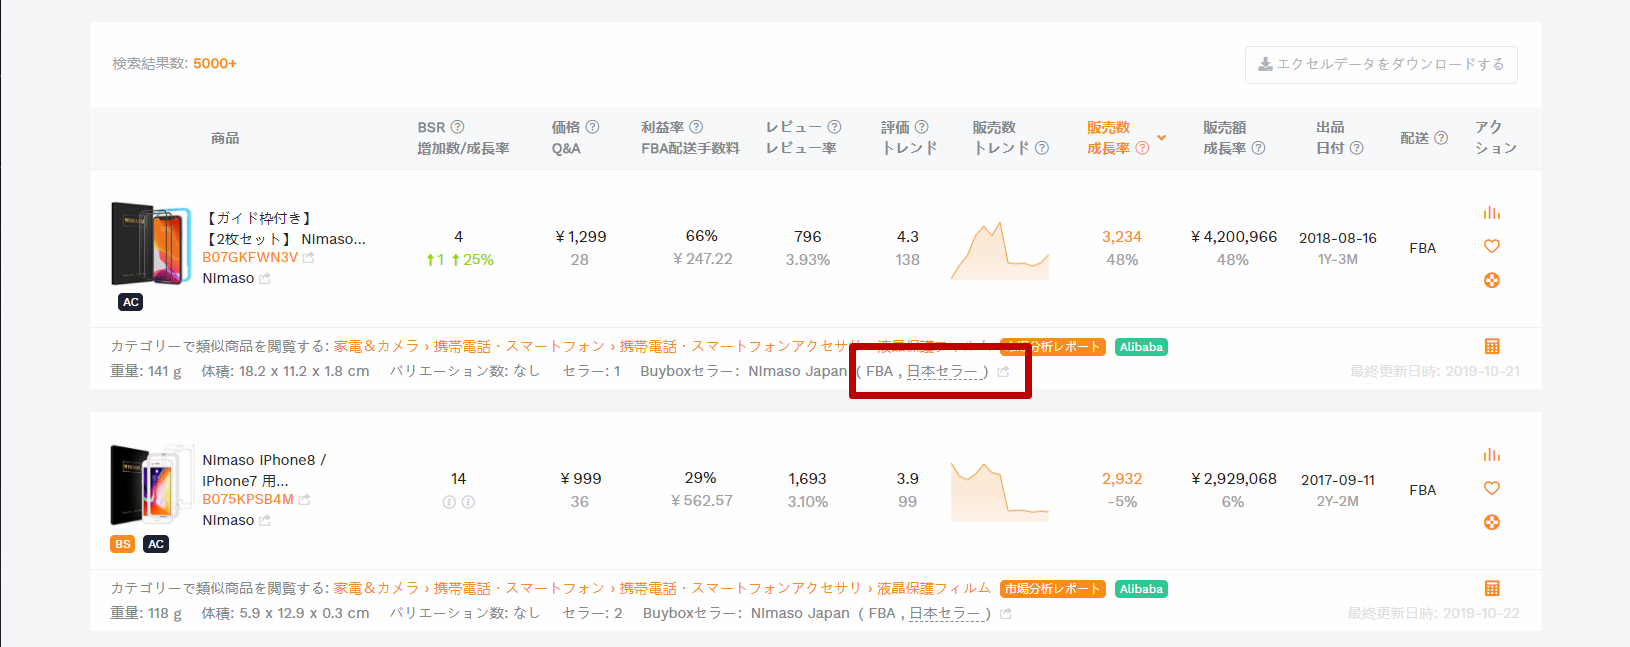The height and width of the screenshot is (647, 1630).
Task: Open bar chart icon for B075KPSB4M row
Action: pyautogui.click(x=1492, y=455)
